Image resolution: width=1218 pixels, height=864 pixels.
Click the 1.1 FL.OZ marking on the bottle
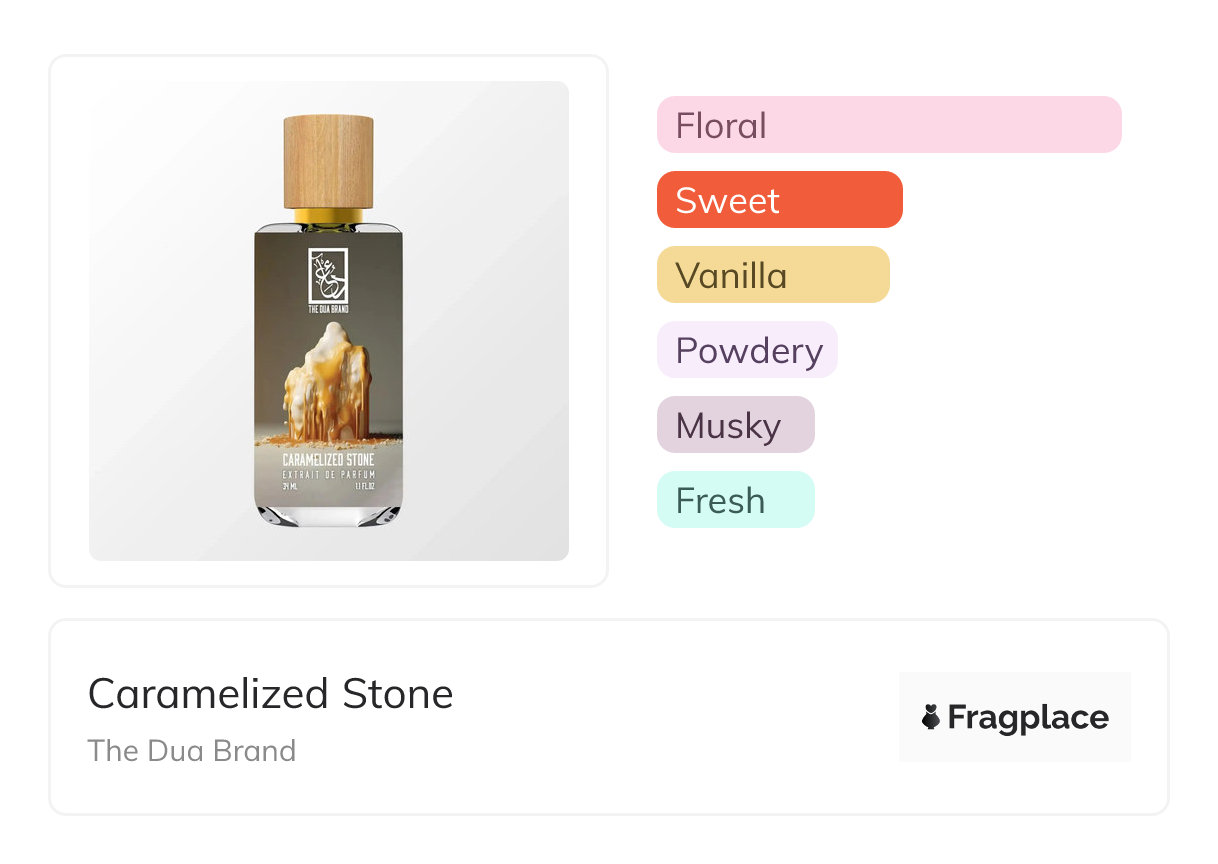[x=363, y=487]
